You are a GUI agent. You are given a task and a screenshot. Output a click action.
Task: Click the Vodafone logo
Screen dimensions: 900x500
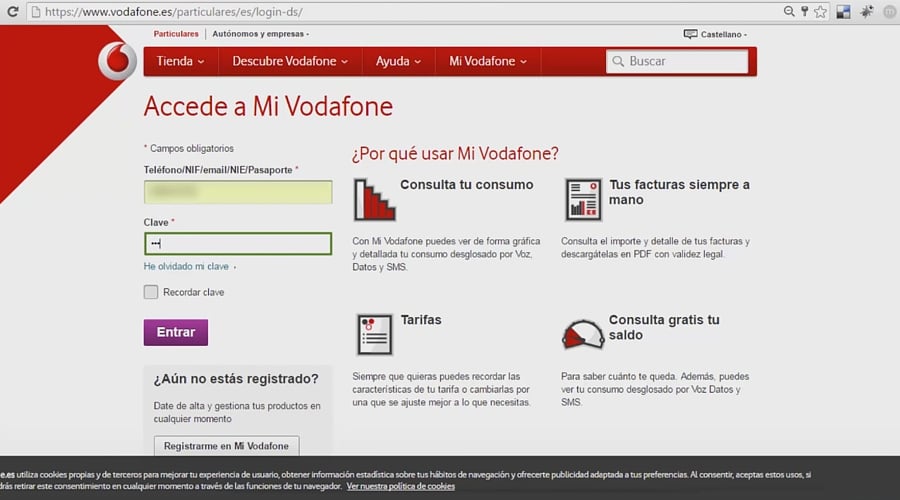click(x=117, y=60)
